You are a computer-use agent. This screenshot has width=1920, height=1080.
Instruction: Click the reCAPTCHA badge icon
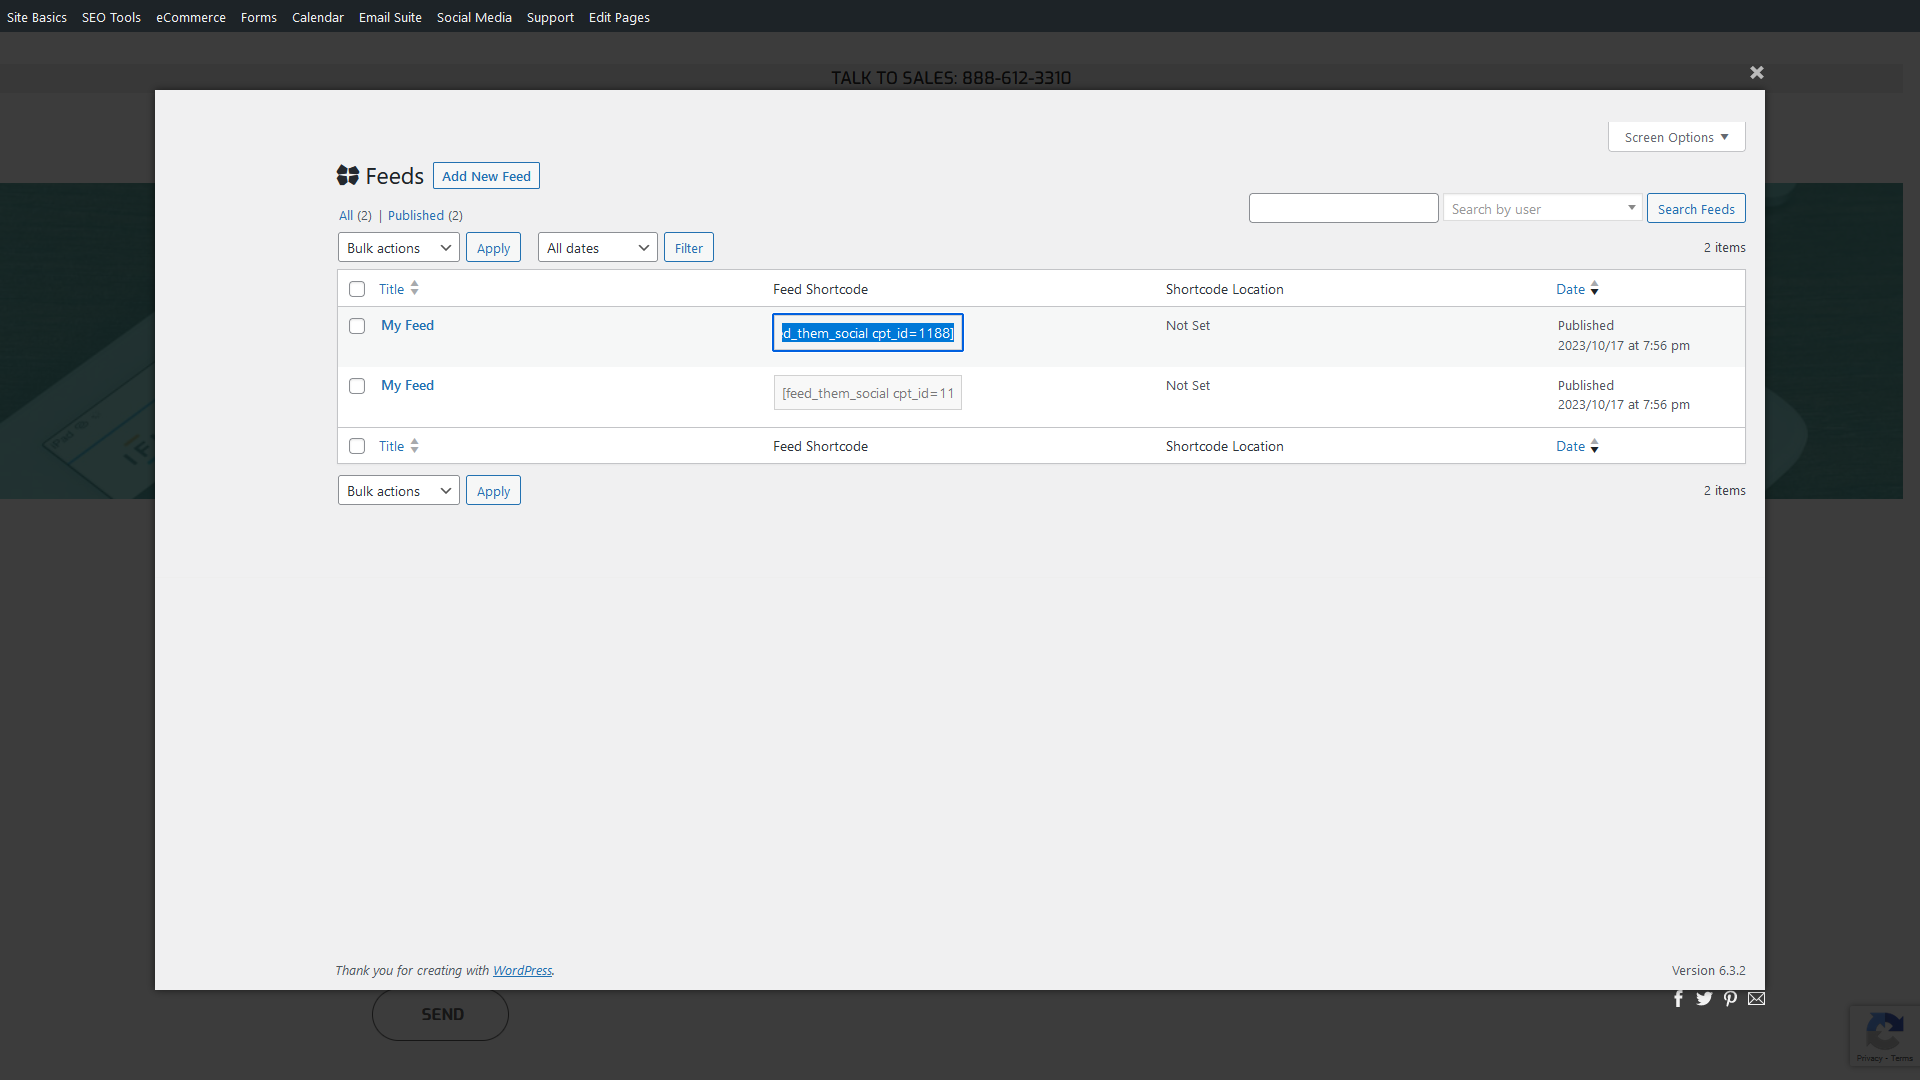point(1884,1033)
